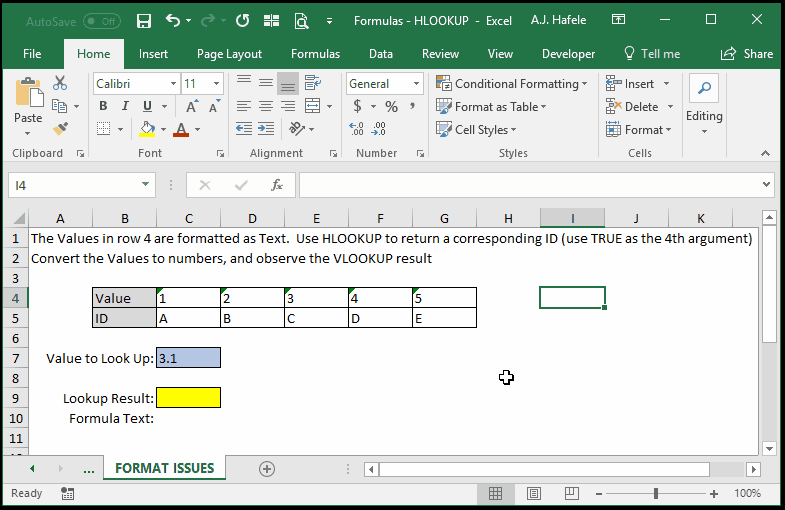This screenshot has height=510, width=785.
Task: Switch to the Formulas tab
Action: 315,54
